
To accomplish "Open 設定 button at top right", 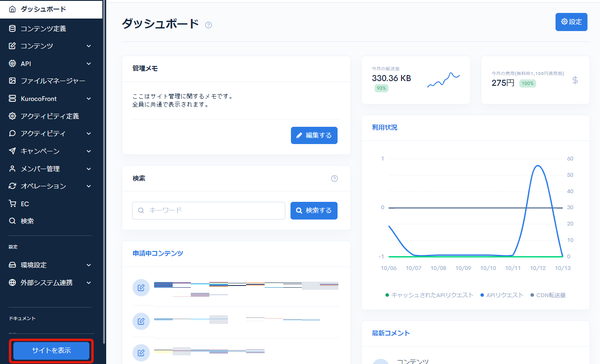I will (x=571, y=22).
